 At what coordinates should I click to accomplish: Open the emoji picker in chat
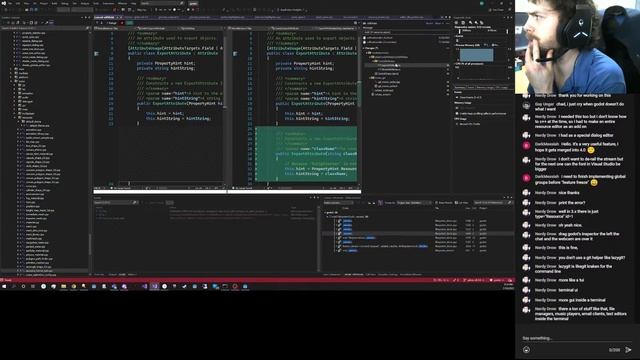pos(527,350)
